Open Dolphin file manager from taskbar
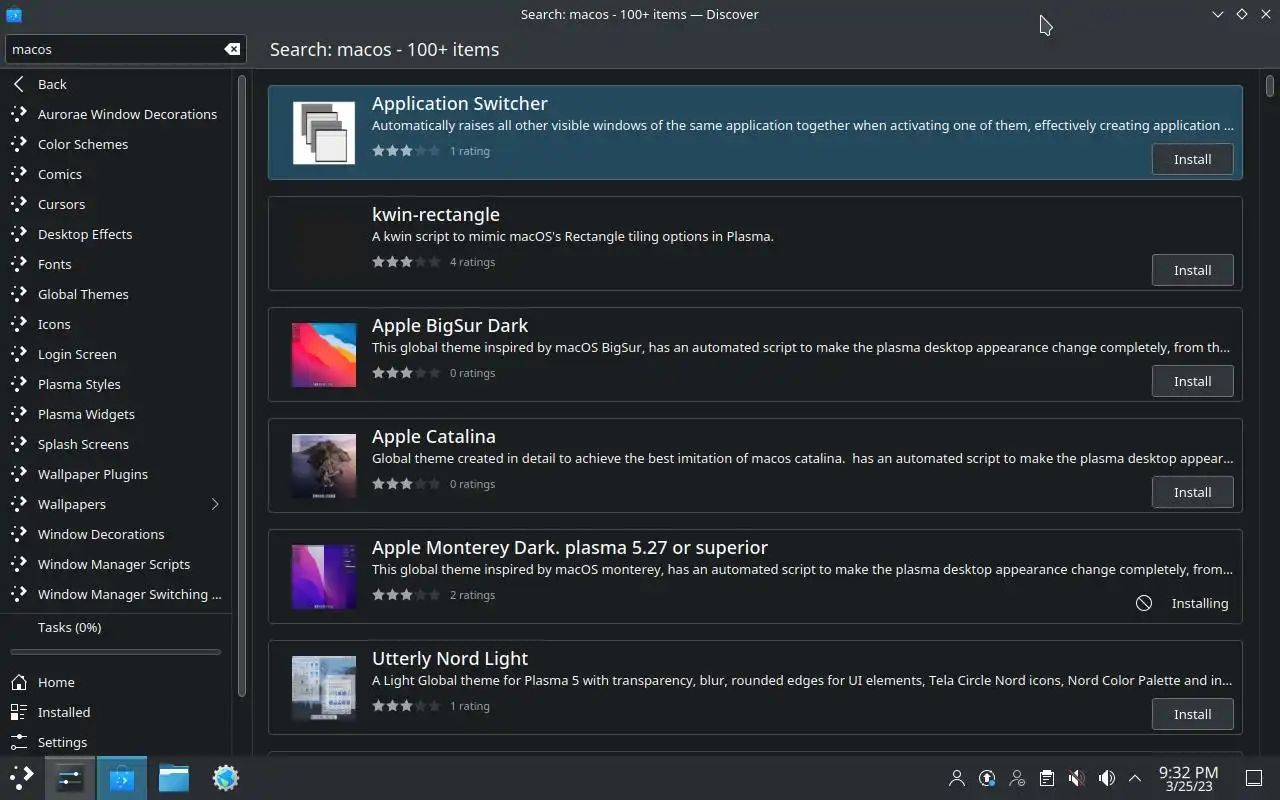The image size is (1280, 800). 174,778
